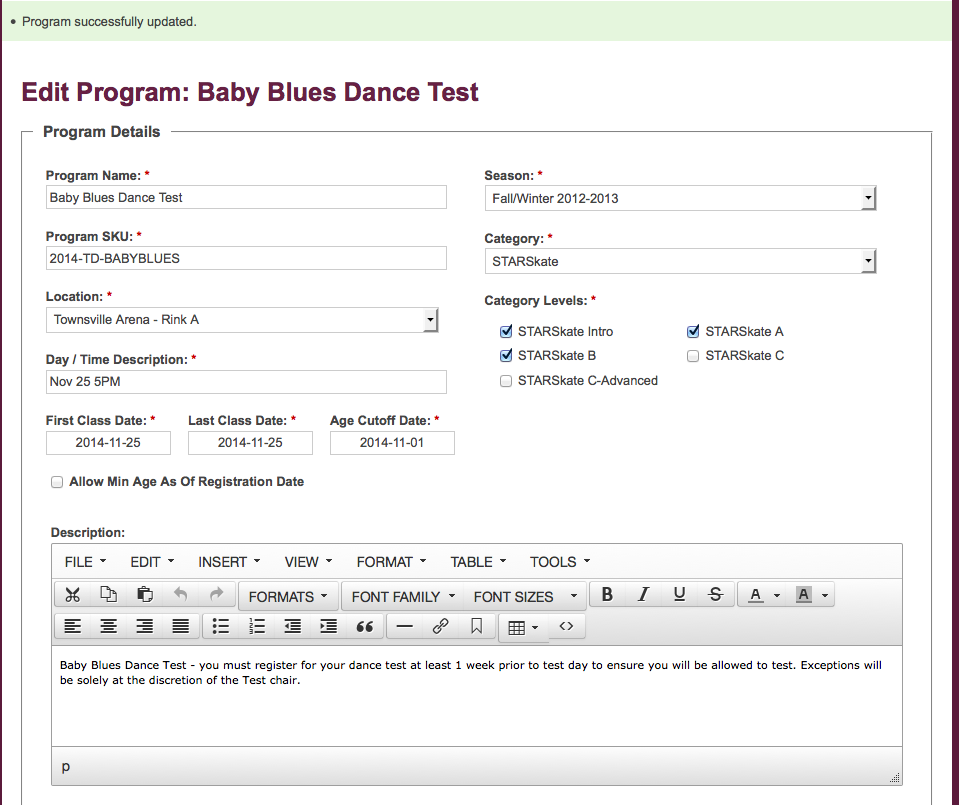This screenshot has width=959, height=805.
Task: Open the text color picker arrow
Action: 777,595
